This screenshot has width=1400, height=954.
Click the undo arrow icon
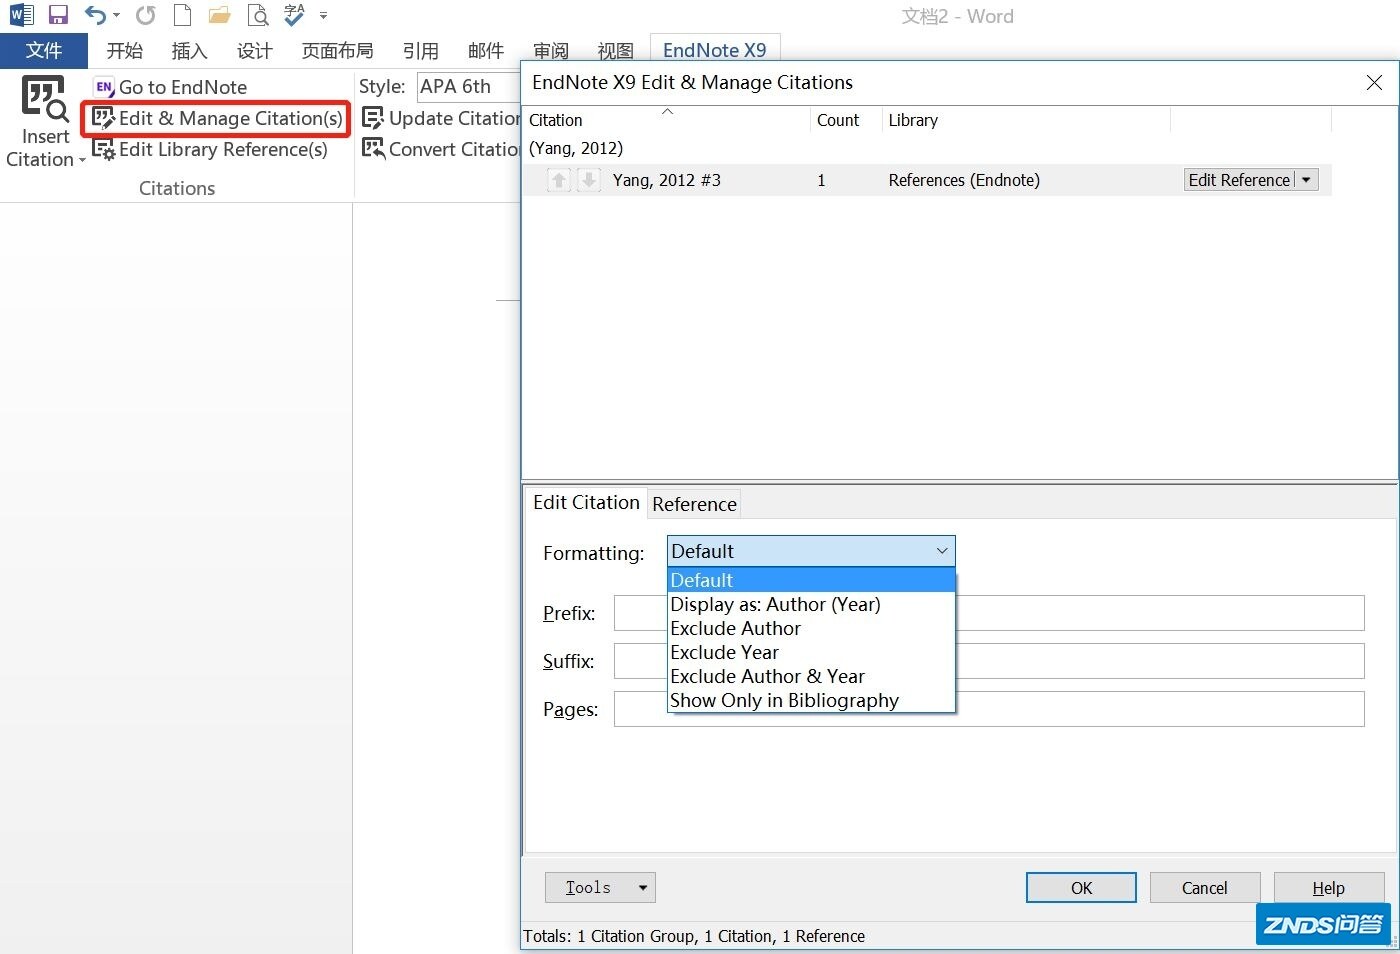(95, 15)
